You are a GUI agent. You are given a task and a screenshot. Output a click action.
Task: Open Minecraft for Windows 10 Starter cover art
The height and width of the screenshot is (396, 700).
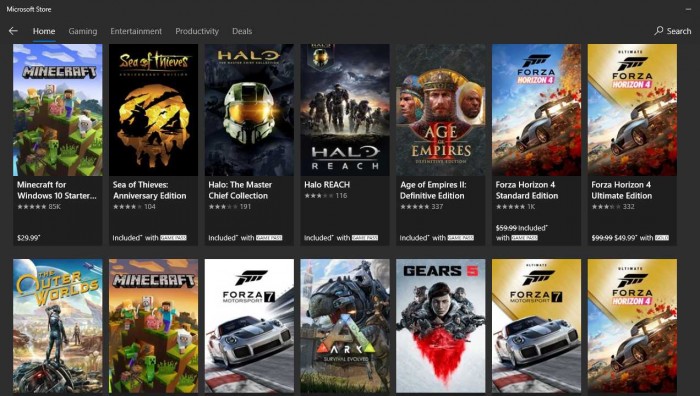click(x=58, y=110)
